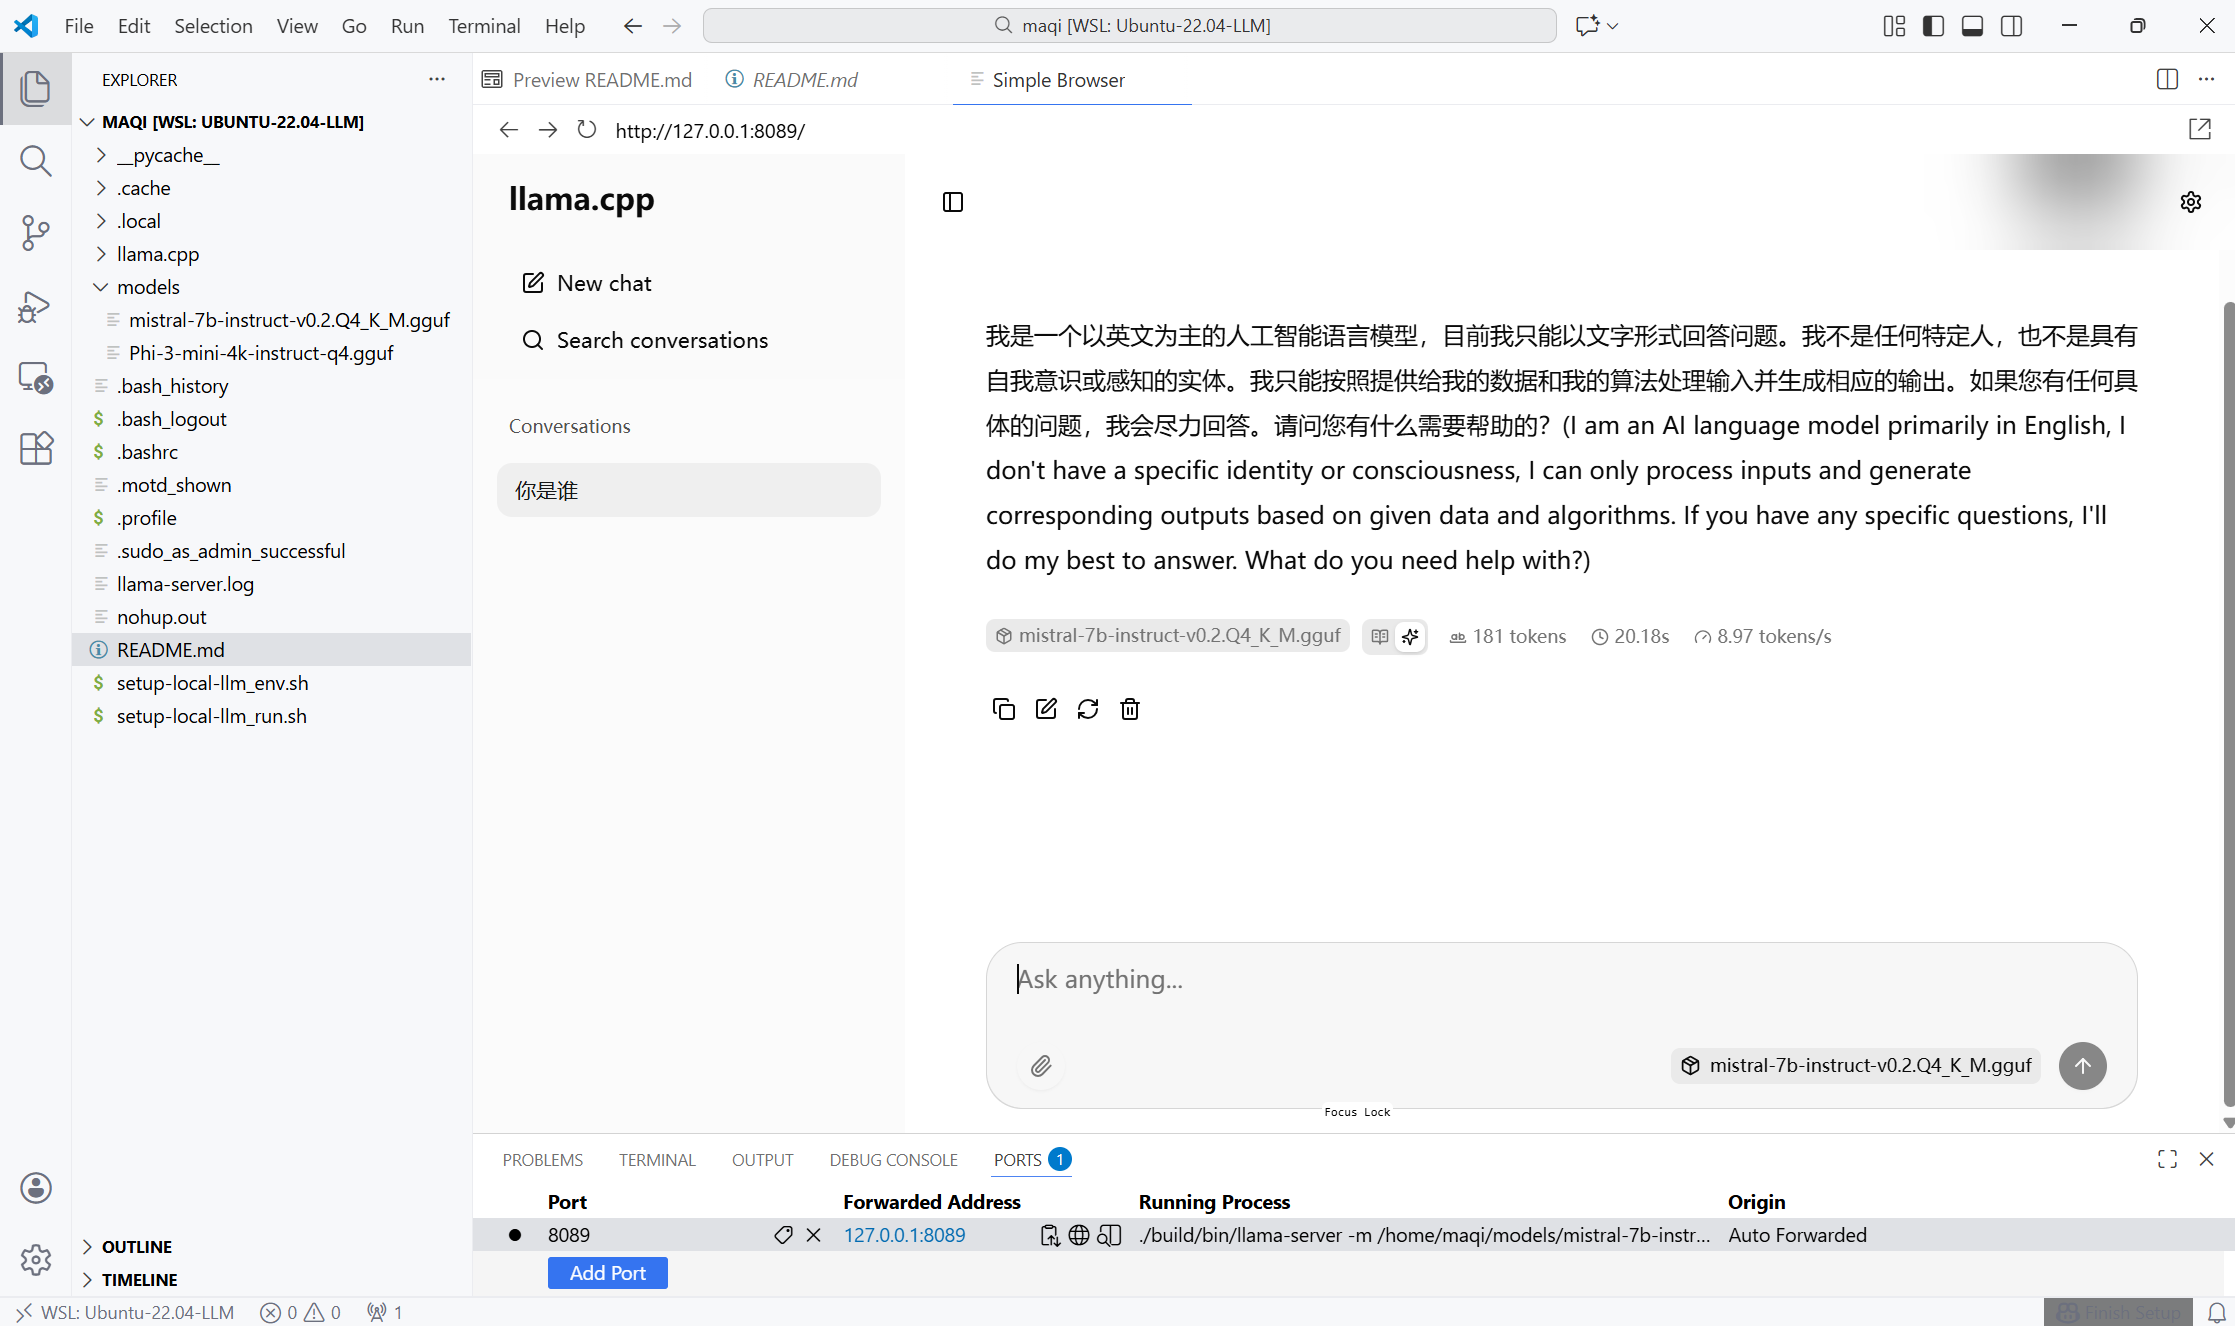Screen dimensions: 2235x1326
Task: Toggle the VS Code bottom panel layout
Action: click(1972, 26)
